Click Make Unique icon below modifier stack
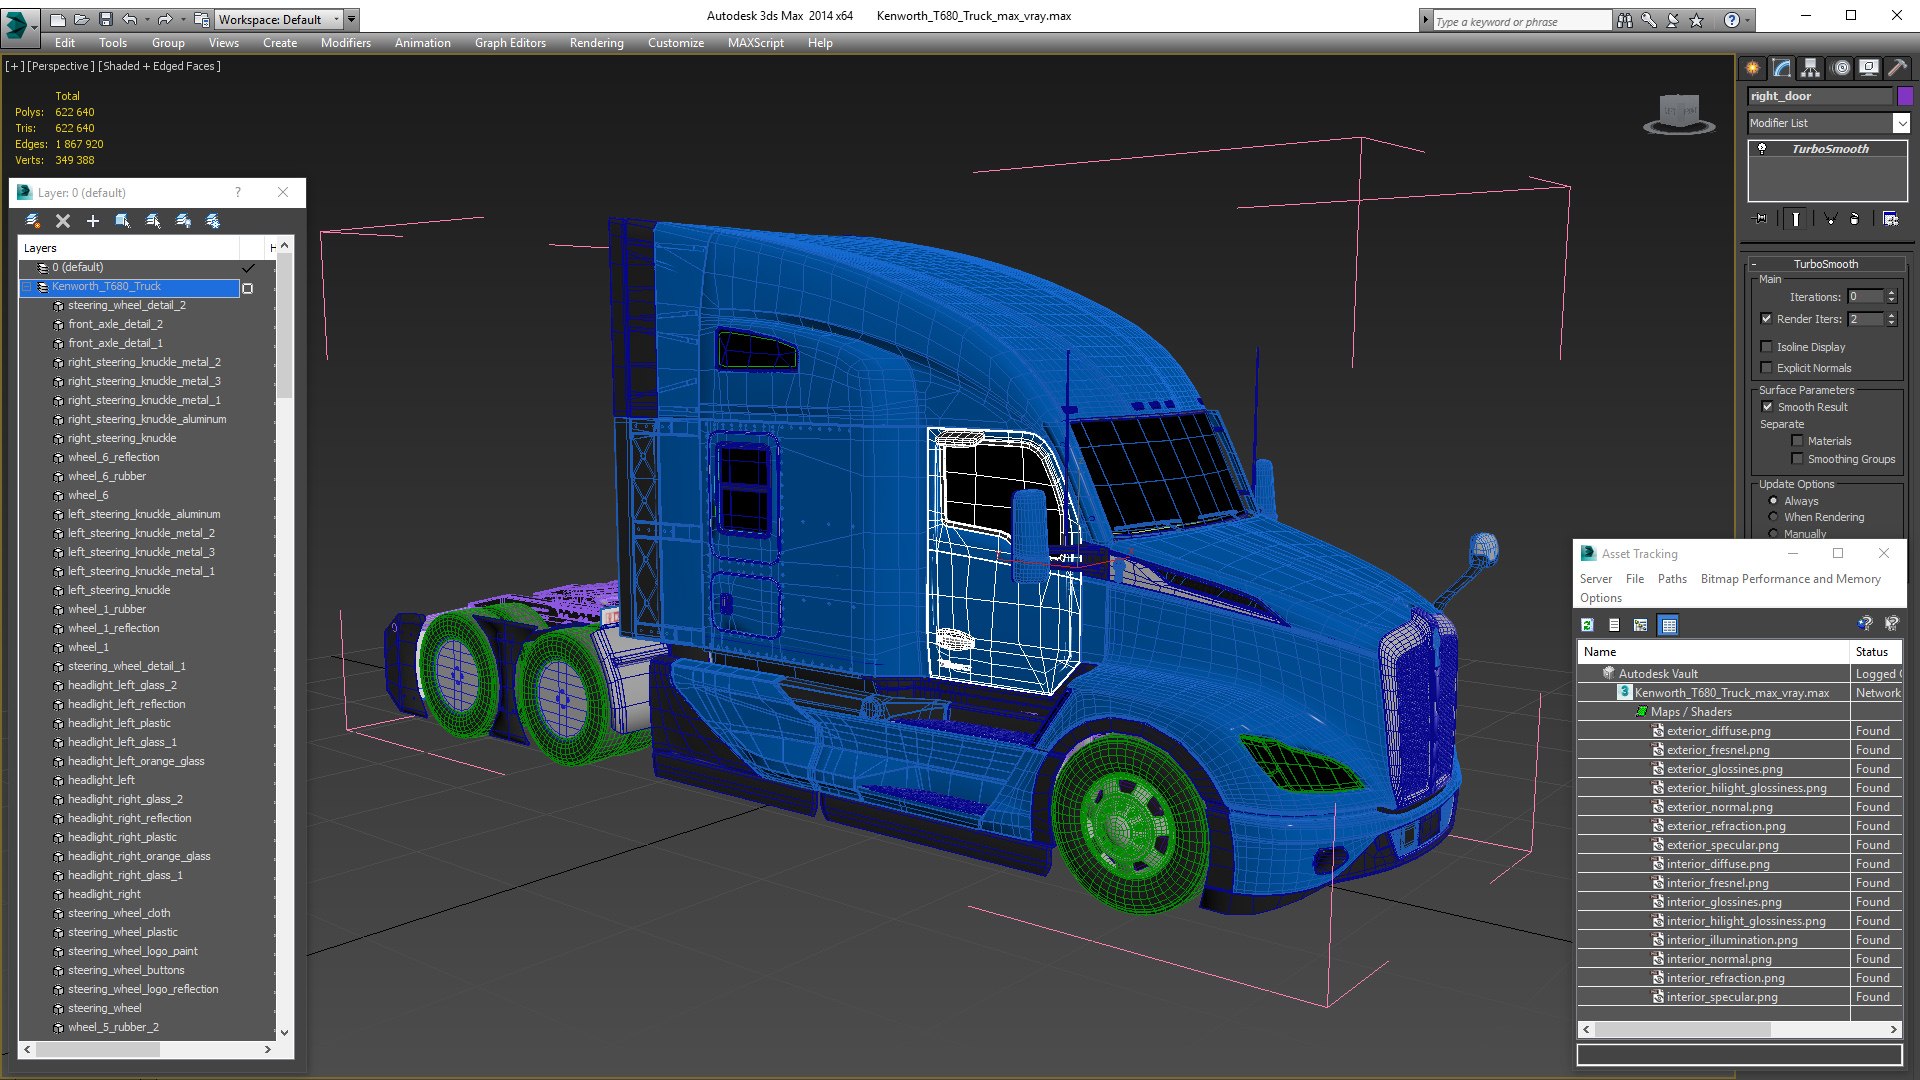Viewport: 1920px width, 1080px height. [1830, 219]
